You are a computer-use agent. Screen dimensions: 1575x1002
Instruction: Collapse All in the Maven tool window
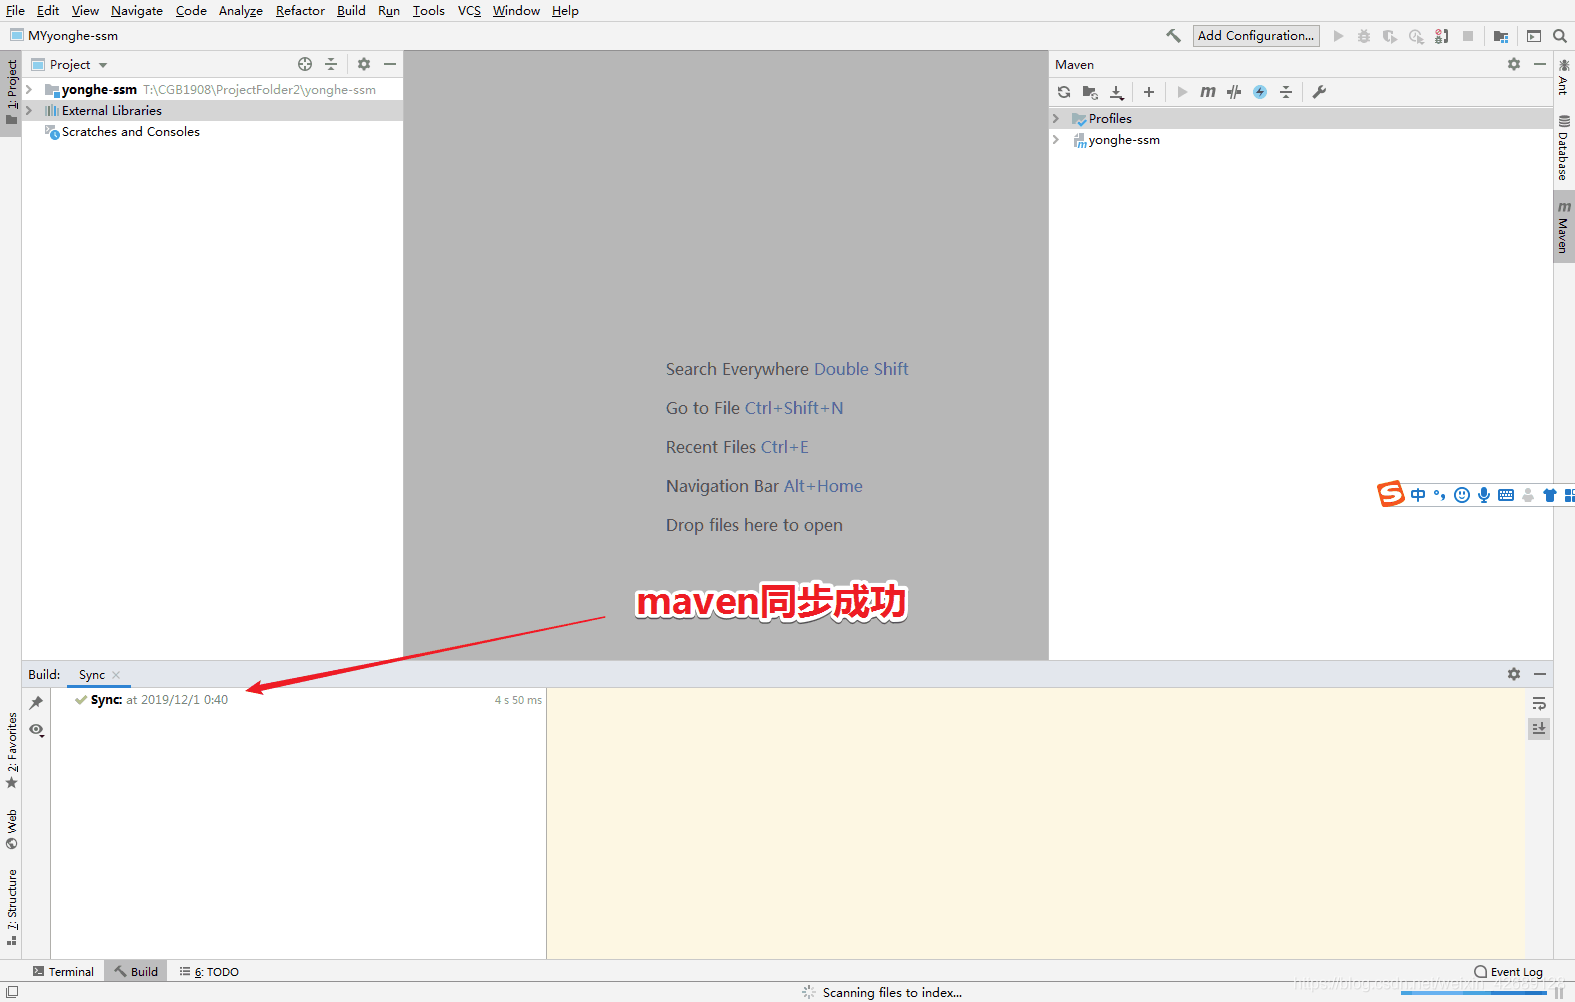click(1286, 92)
